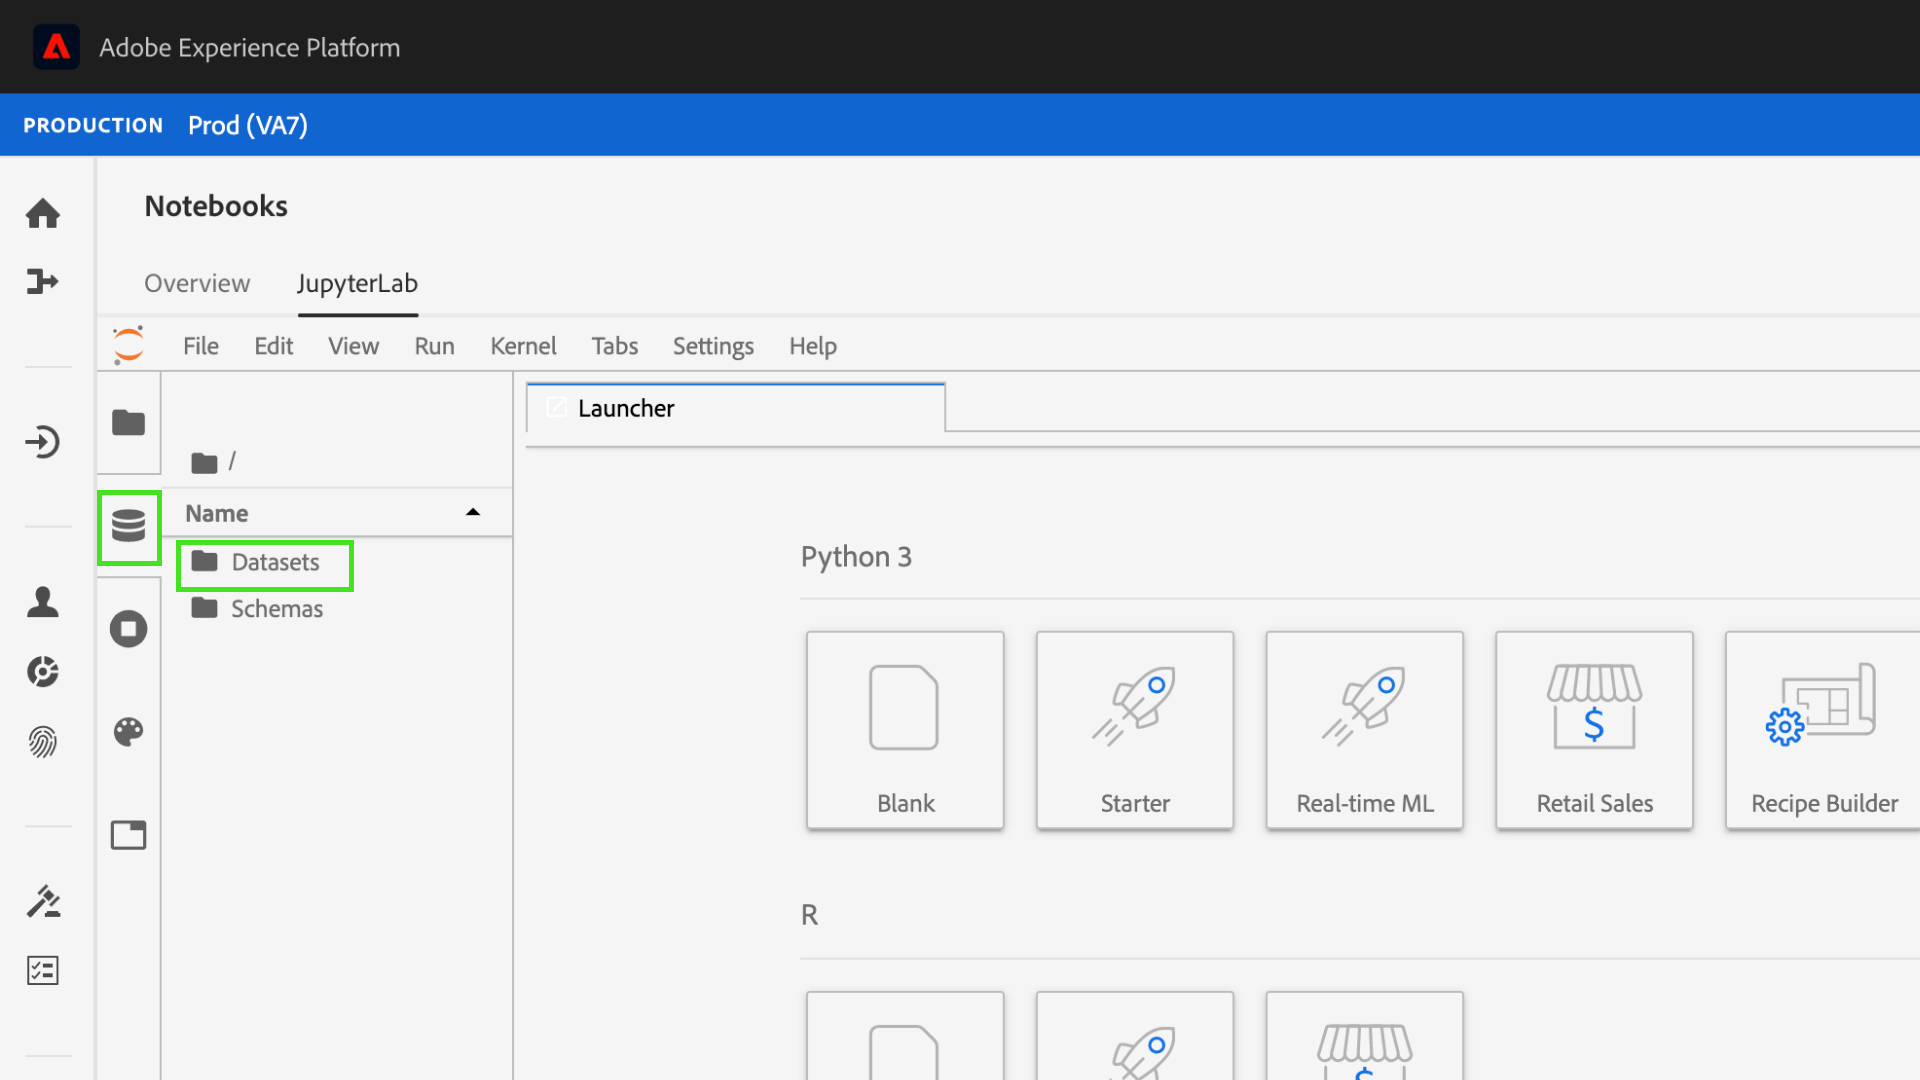The width and height of the screenshot is (1920, 1080).
Task: Open the Workflows icon under Home
Action: [x=43, y=282]
